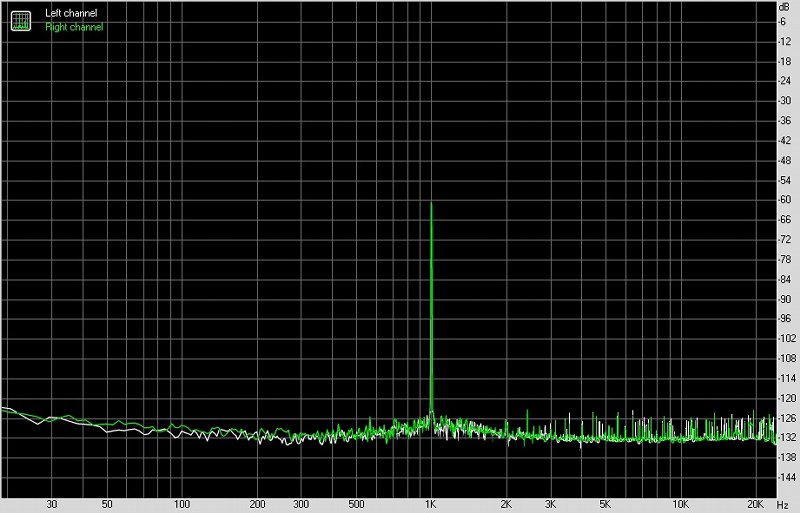This screenshot has width=800, height=513.
Task: Click the -60 dB axis label
Action: pyautogui.click(x=785, y=200)
